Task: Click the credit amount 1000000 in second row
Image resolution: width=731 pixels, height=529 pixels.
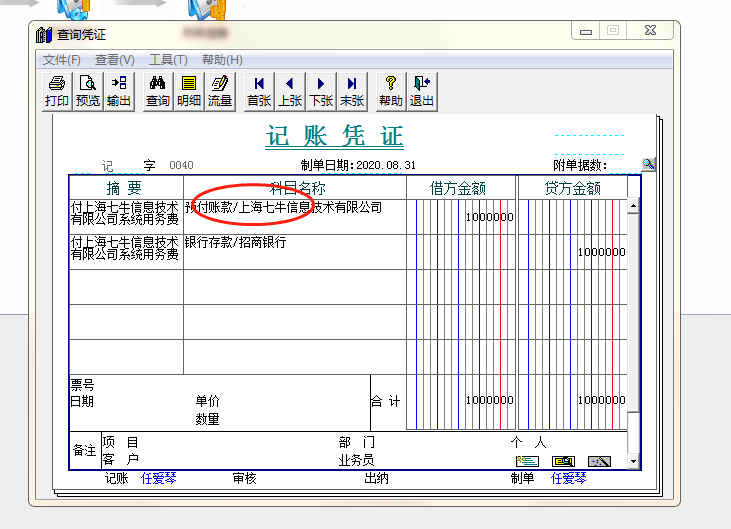Action: (x=601, y=252)
